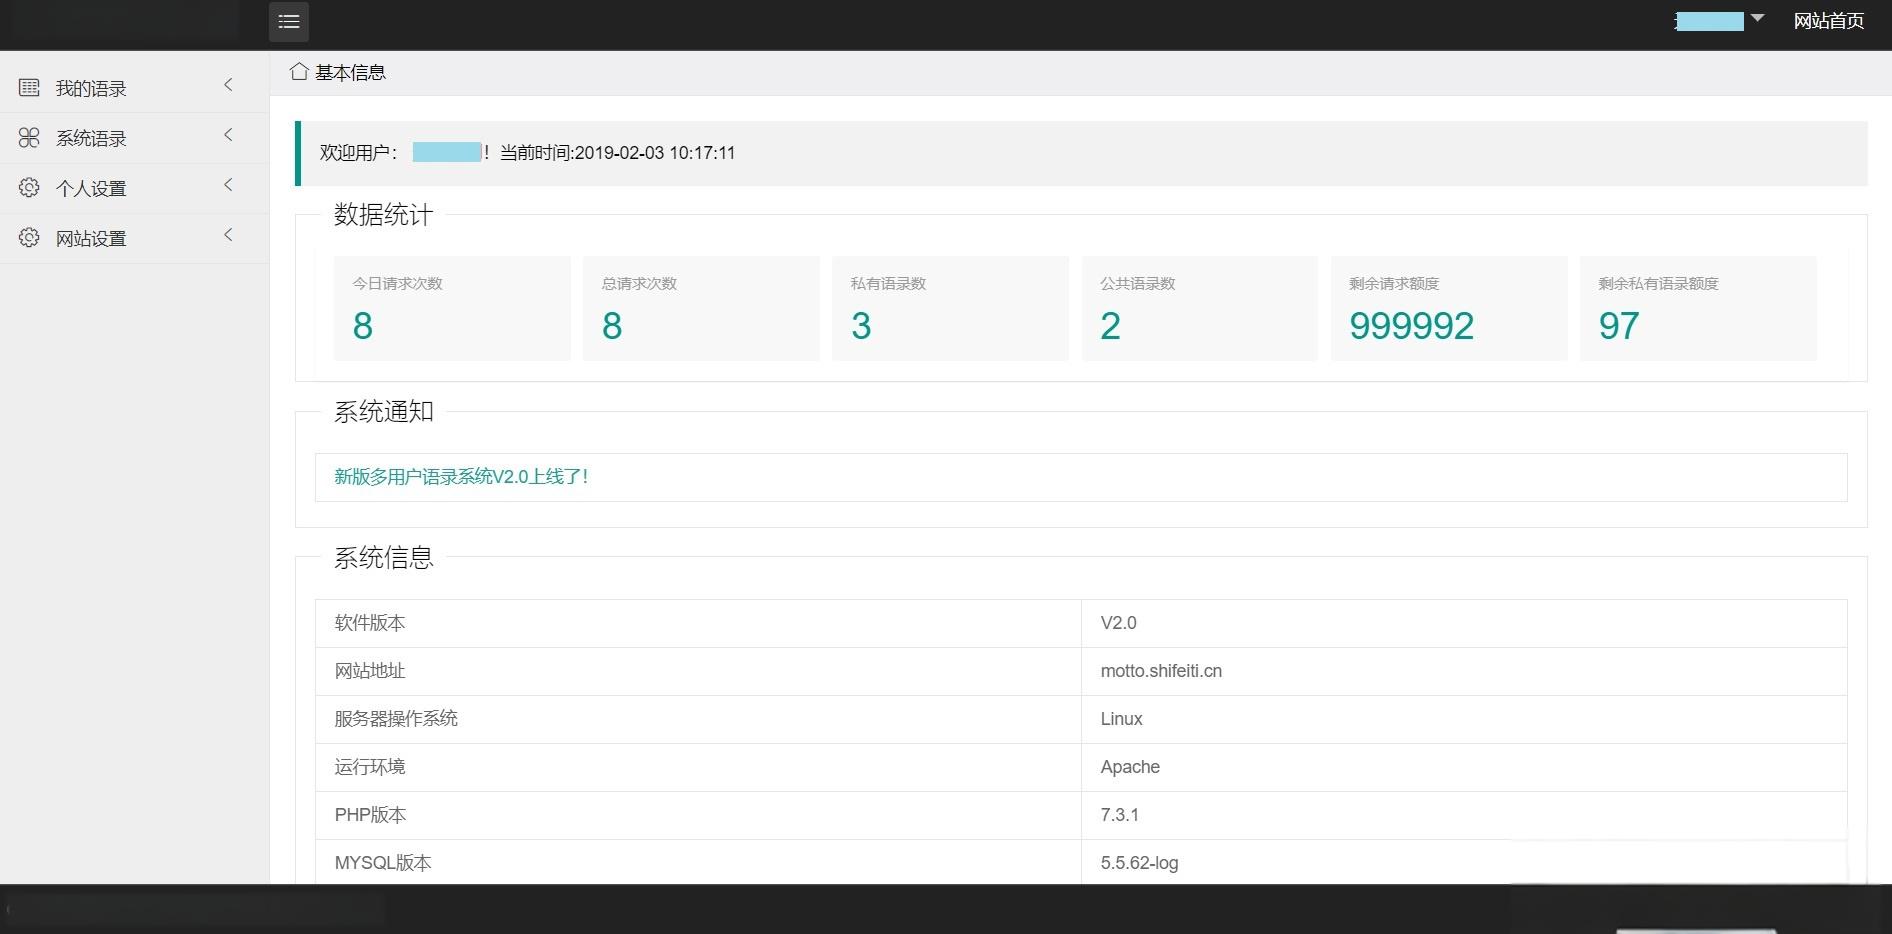Click the home icon before 基本信息
1892x934 pixels.
(x=298, y=72)
